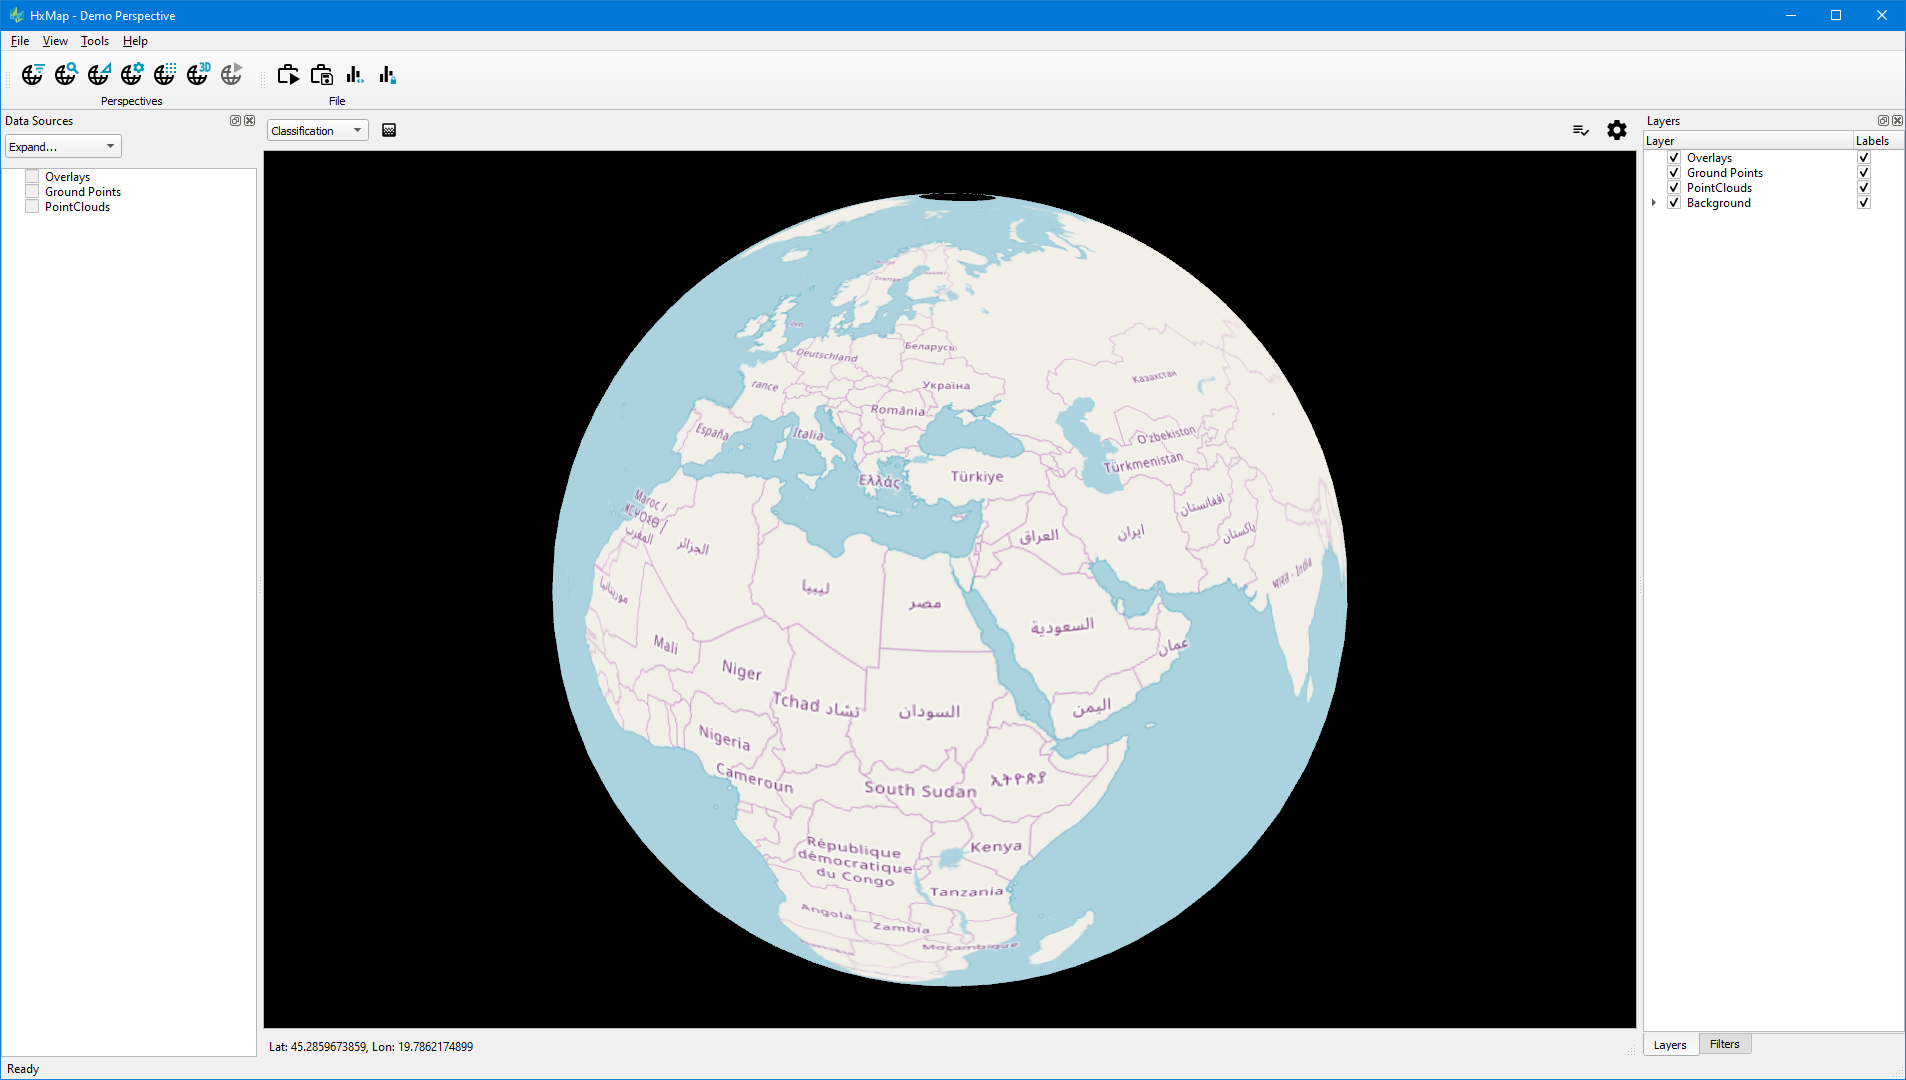Click the bar chart with lock icon
This screenshot has height=1080, width=1906.
(x=387, y=75)
